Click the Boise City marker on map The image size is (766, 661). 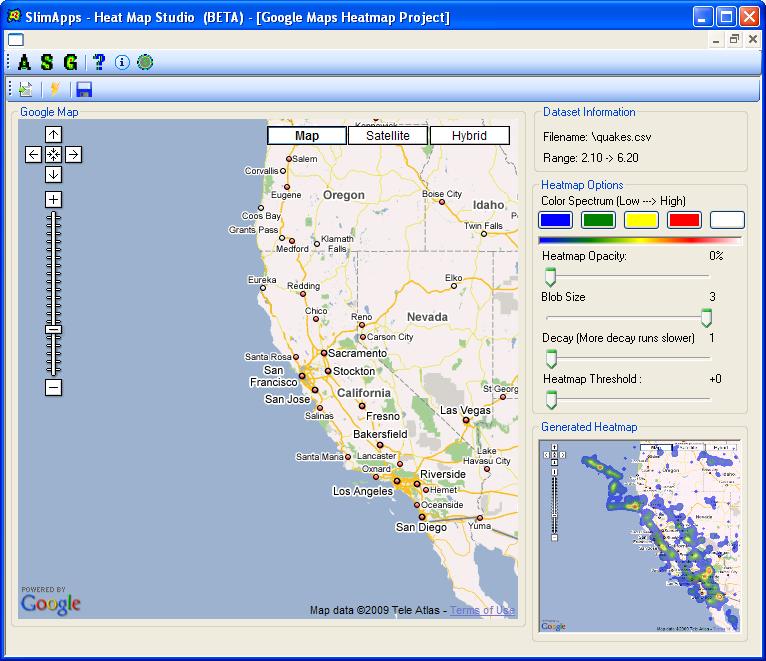pos(442,202)
